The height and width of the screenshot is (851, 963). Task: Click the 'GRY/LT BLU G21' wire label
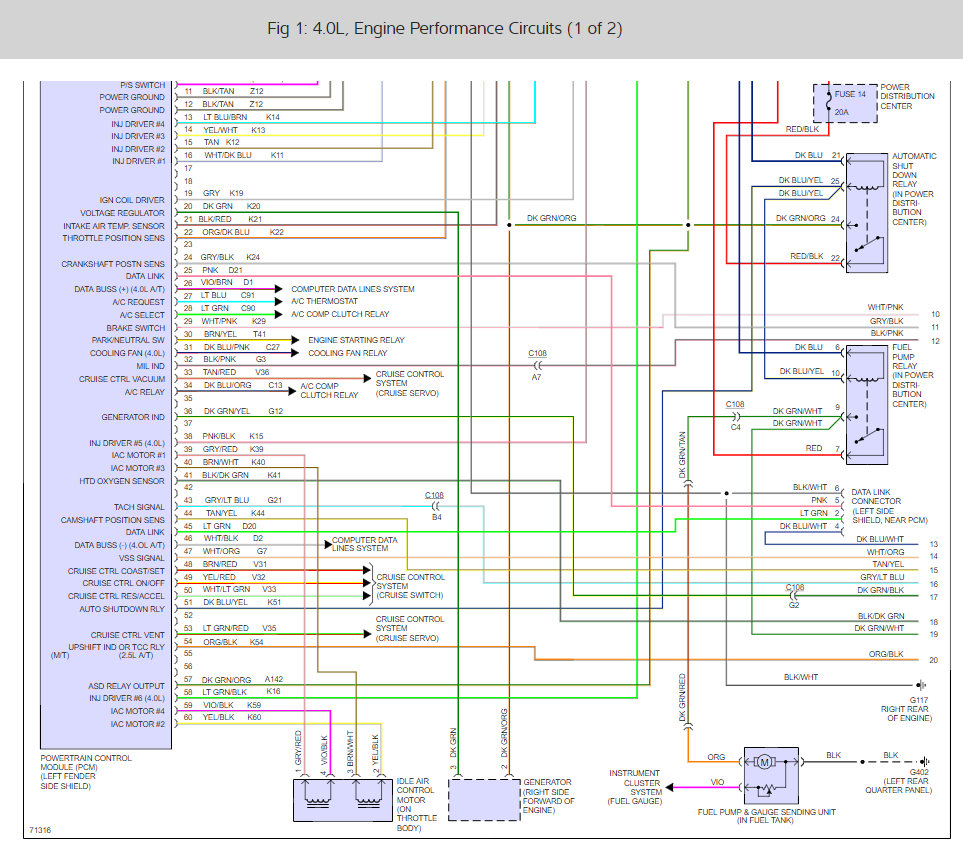(243, 500)
